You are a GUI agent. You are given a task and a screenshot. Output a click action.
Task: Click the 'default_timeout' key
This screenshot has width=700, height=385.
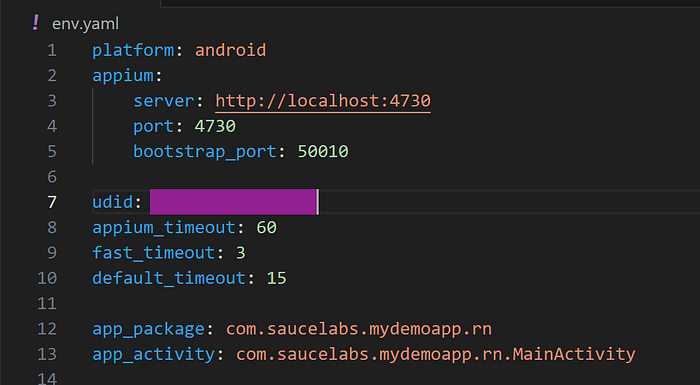click(x=169, y=278)
